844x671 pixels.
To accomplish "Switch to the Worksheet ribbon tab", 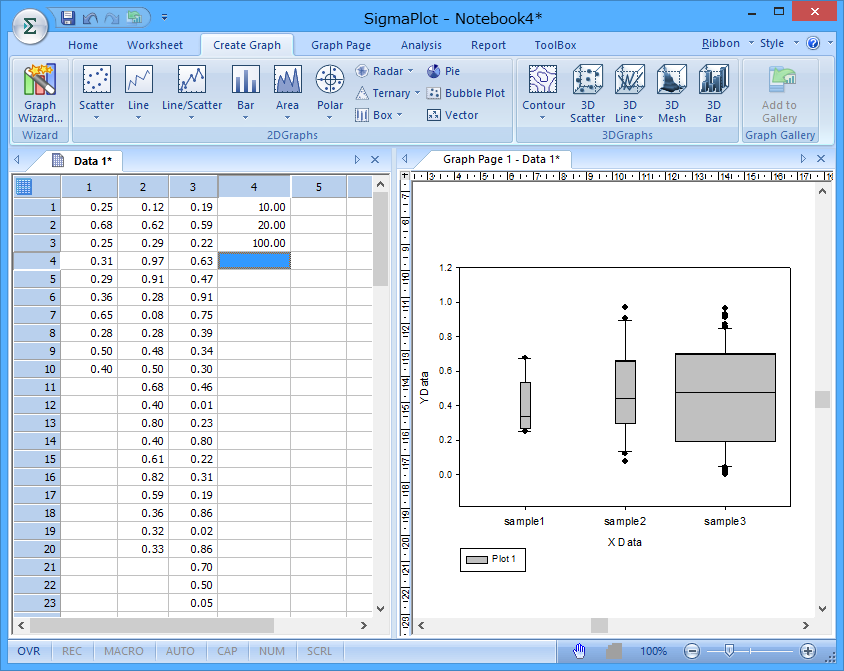I will (155, 45).
